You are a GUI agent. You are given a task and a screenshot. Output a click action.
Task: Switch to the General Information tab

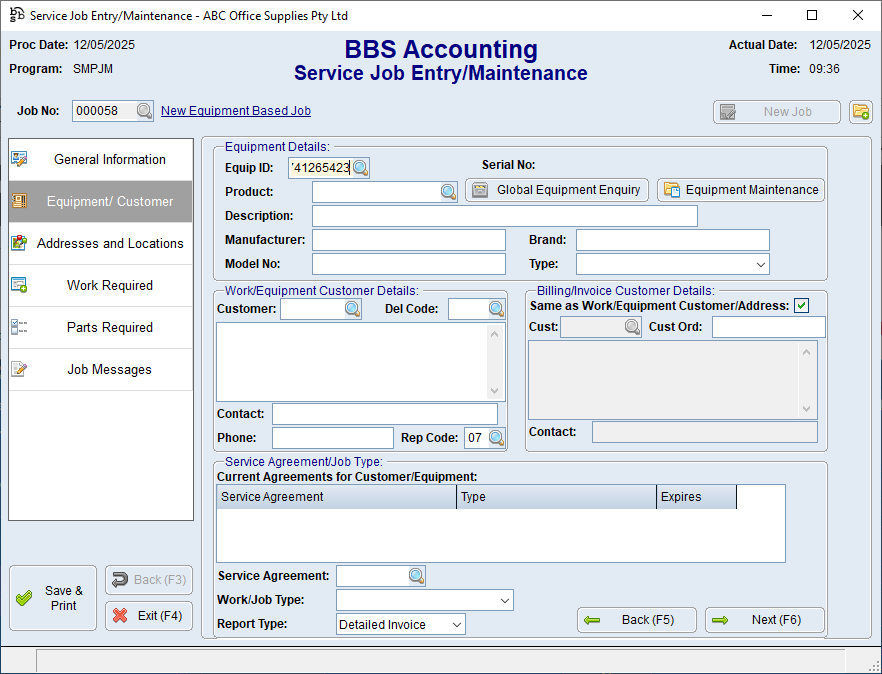pyautogui.click(x=101, y=160)
